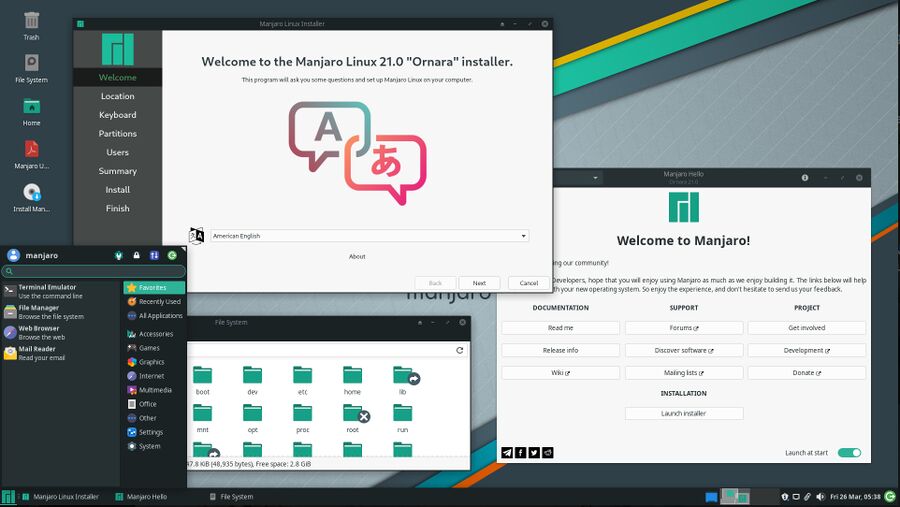Click the show desktop icon on taskbar

click(x=711, y=497)
